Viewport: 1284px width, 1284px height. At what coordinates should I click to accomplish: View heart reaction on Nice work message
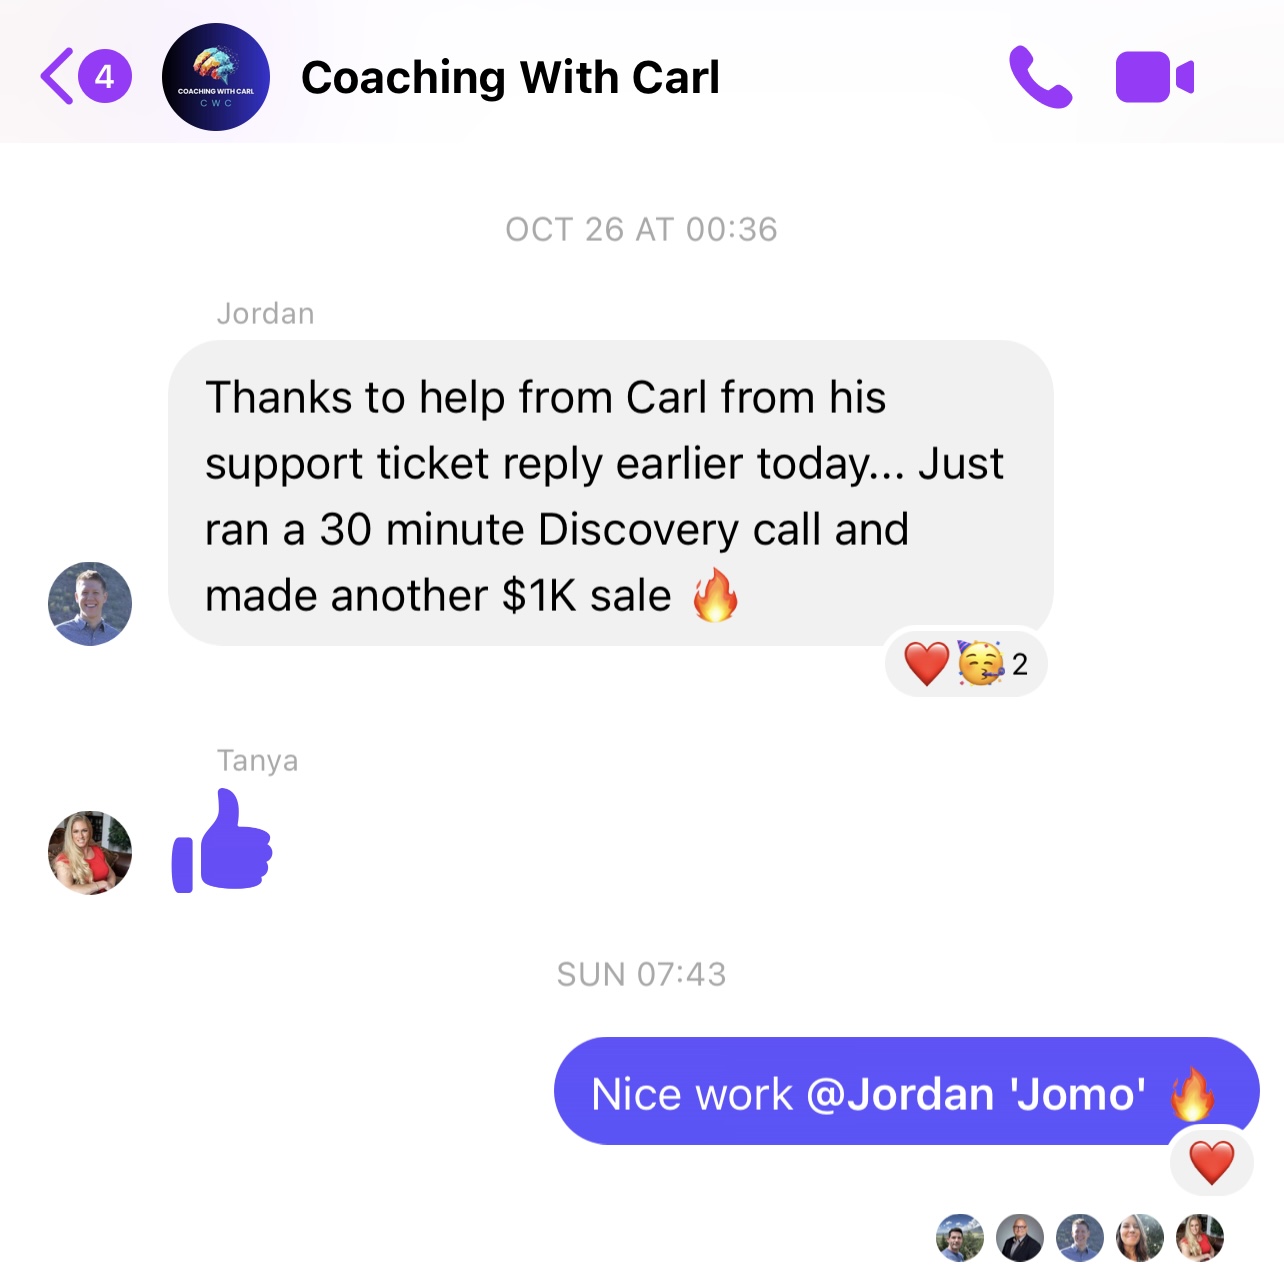coord(1211,1162)
